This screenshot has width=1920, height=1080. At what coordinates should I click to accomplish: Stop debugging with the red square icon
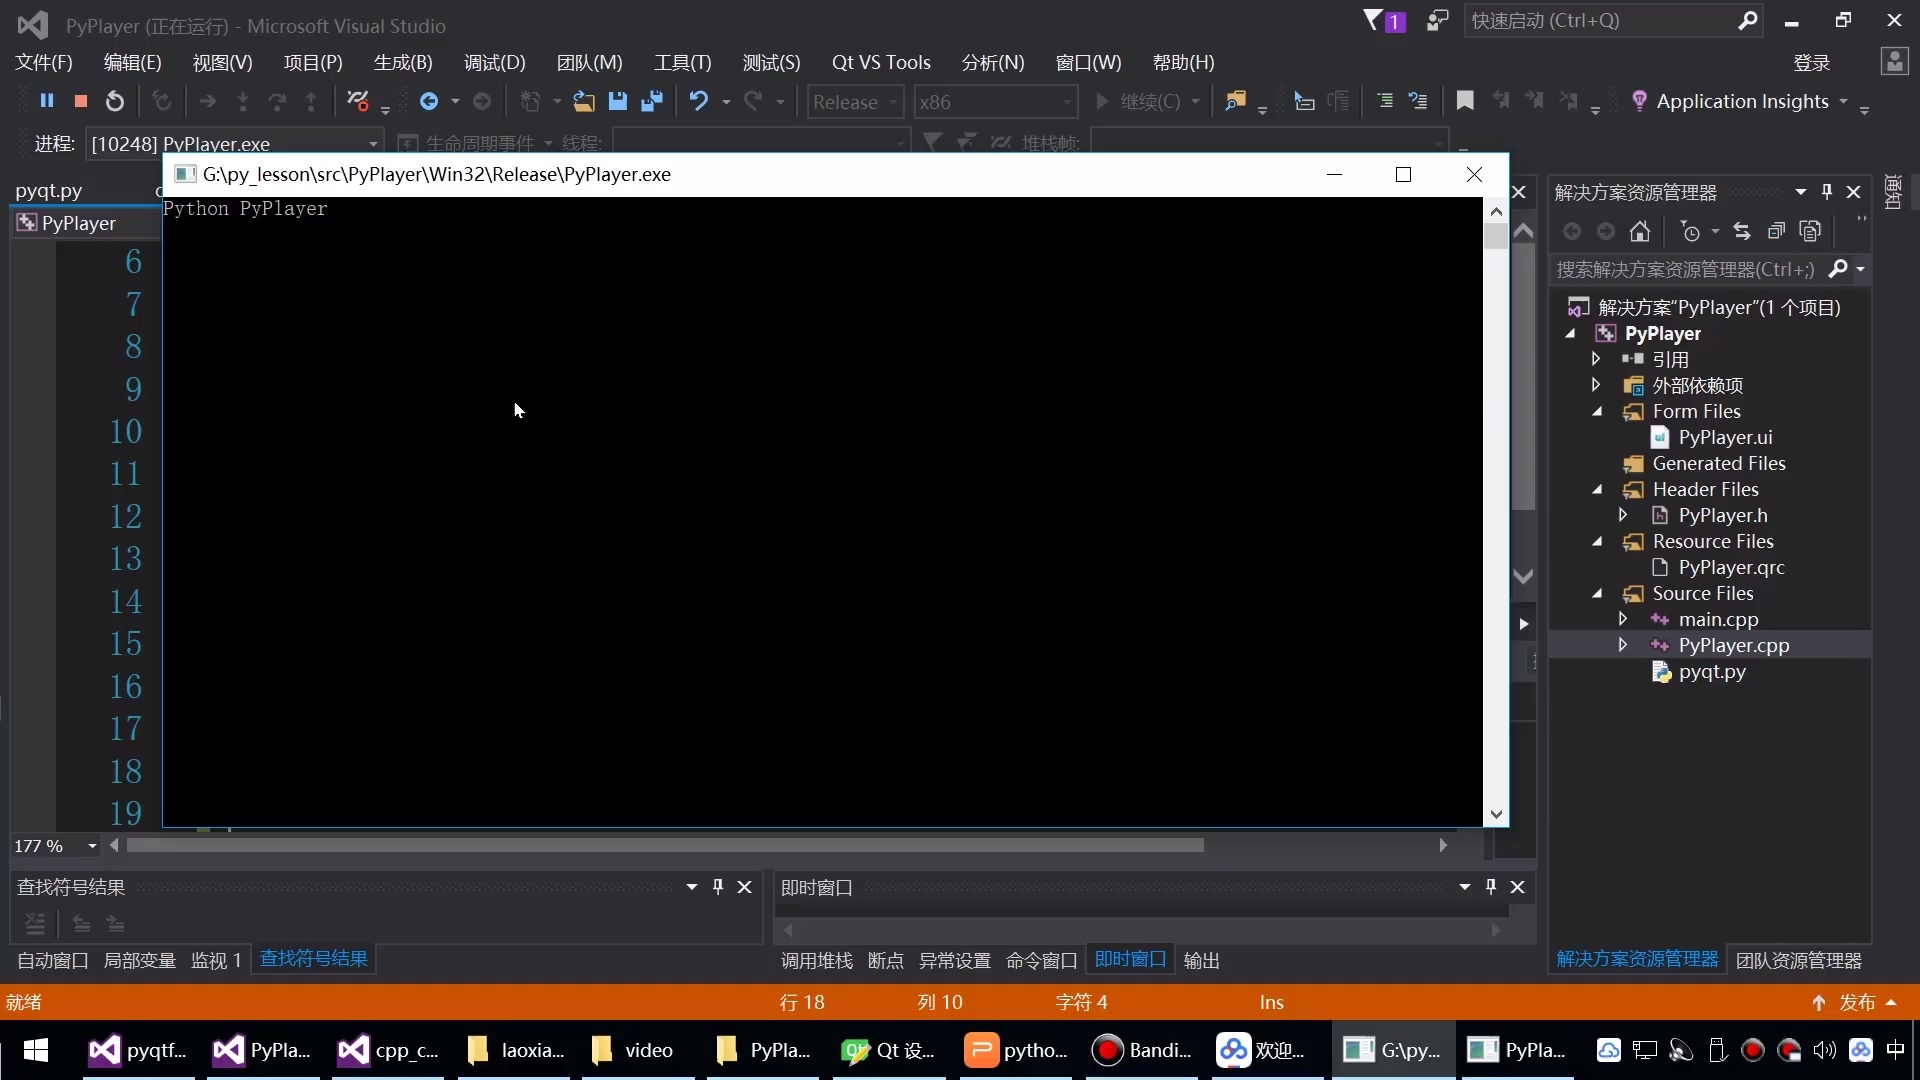(x=81, y=101)
